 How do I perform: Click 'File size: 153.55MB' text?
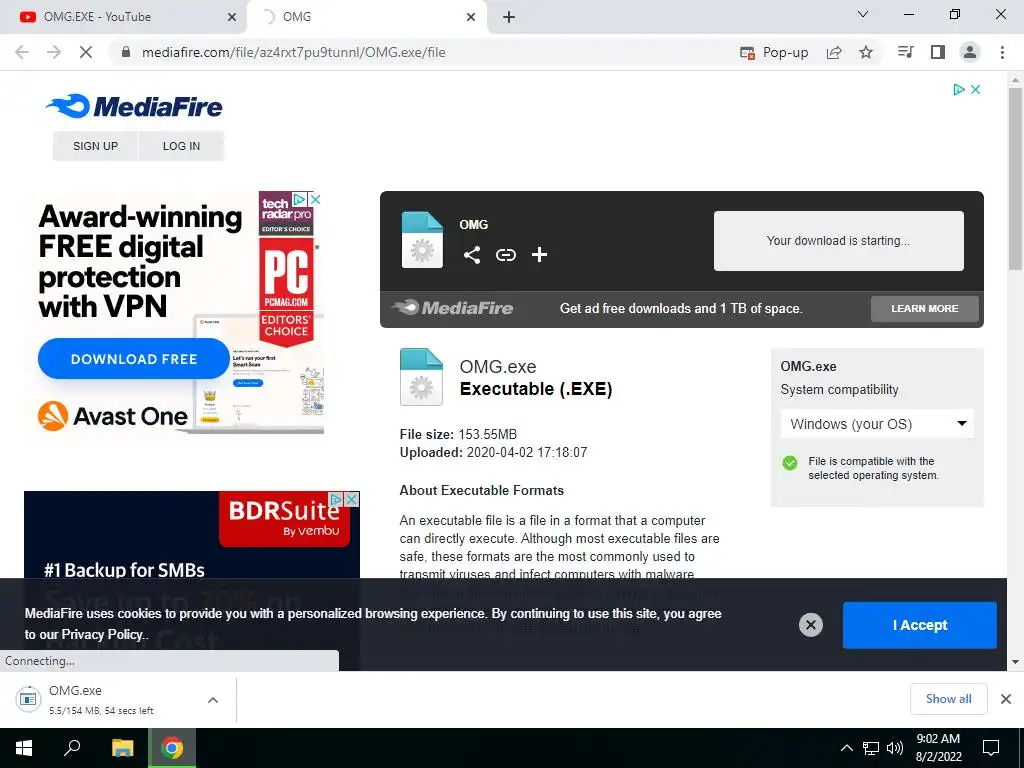pos(458,434)
